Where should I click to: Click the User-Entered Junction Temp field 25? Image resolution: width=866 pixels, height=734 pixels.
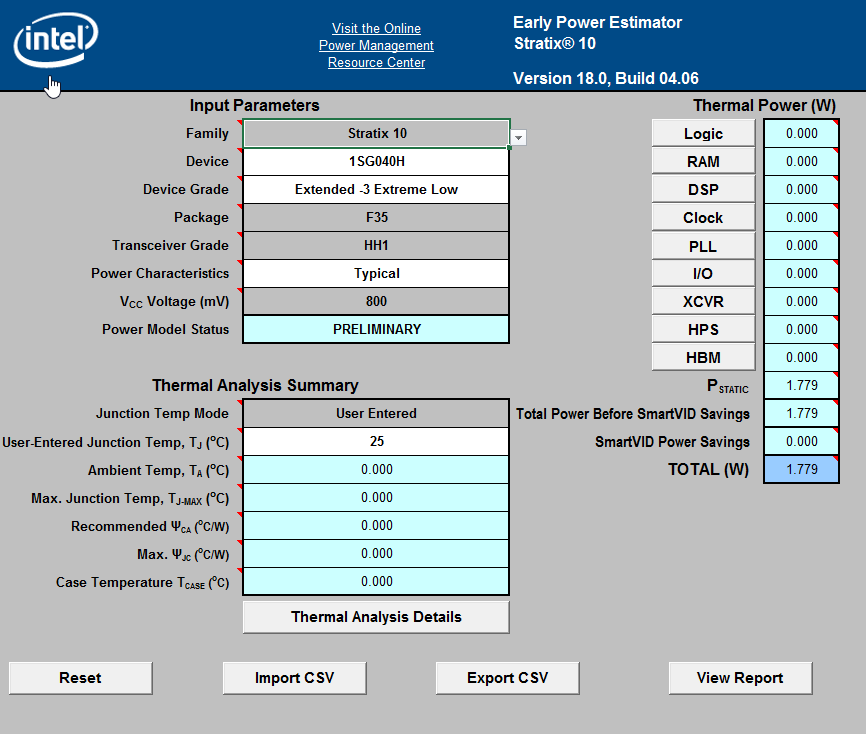point(376,441)
